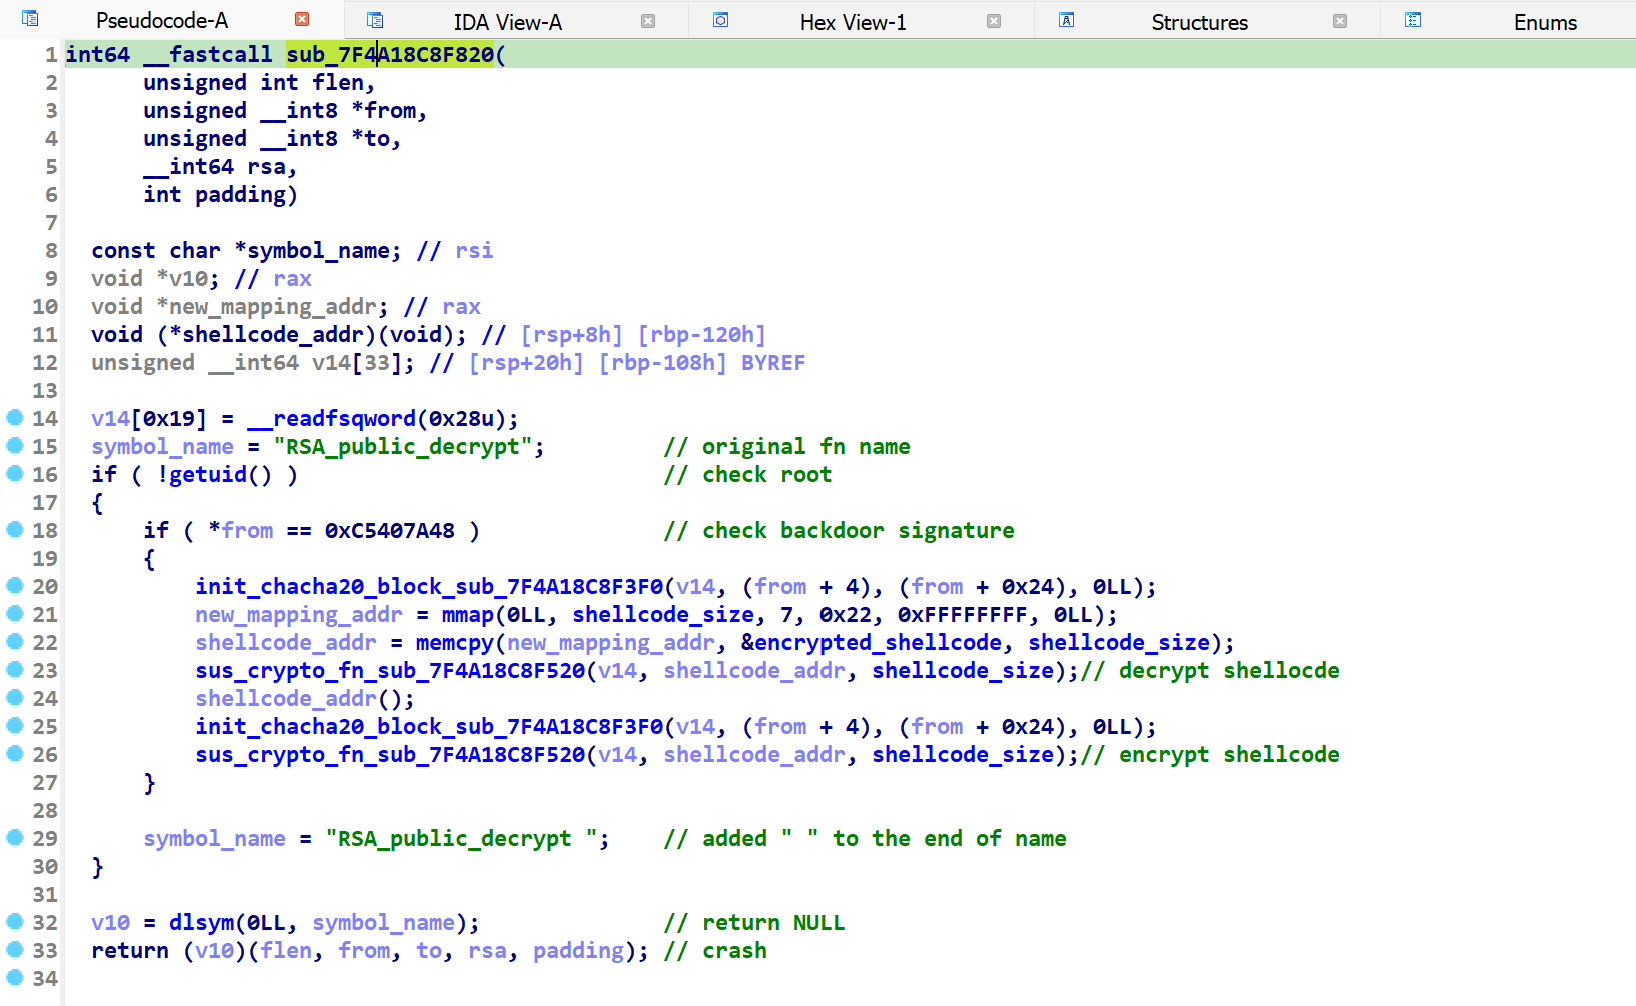Click the 0xC5407A48 constant
Image resolution: width=1636 pixels, height=1006 pixels.
(x=390, y=530)
